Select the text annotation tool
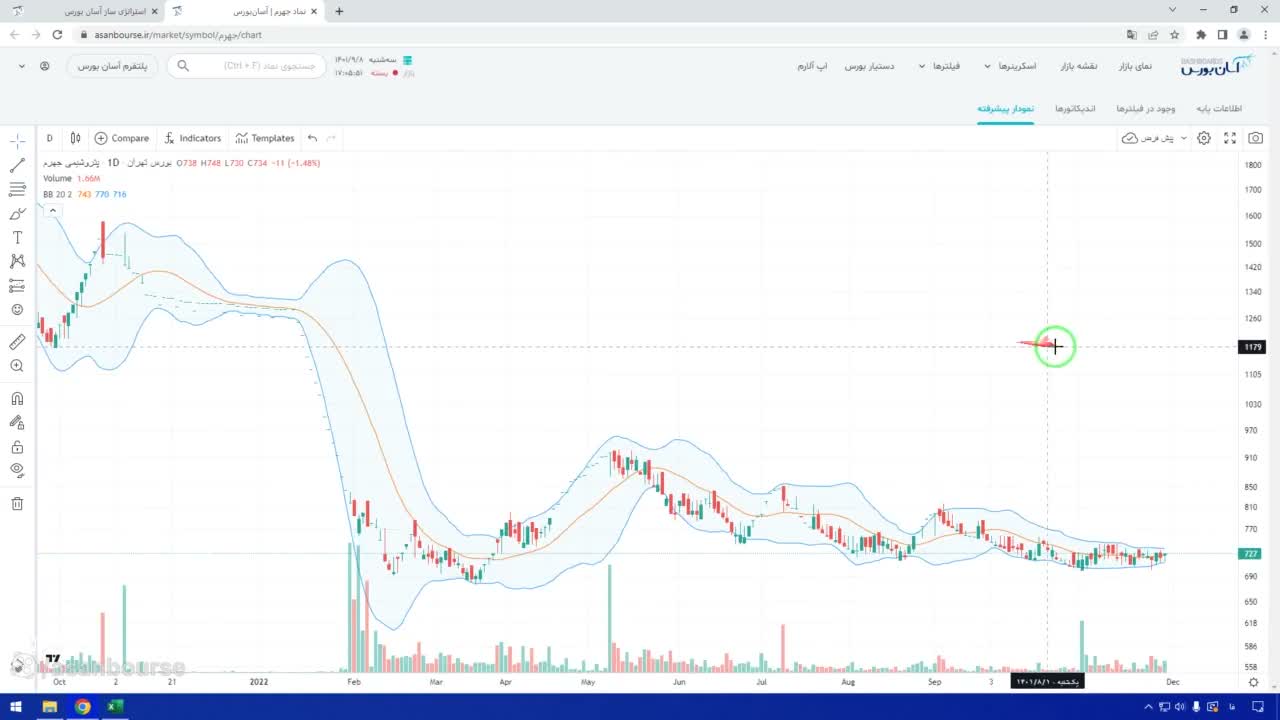Screen dimensions: 1280x720 [17, 238]
